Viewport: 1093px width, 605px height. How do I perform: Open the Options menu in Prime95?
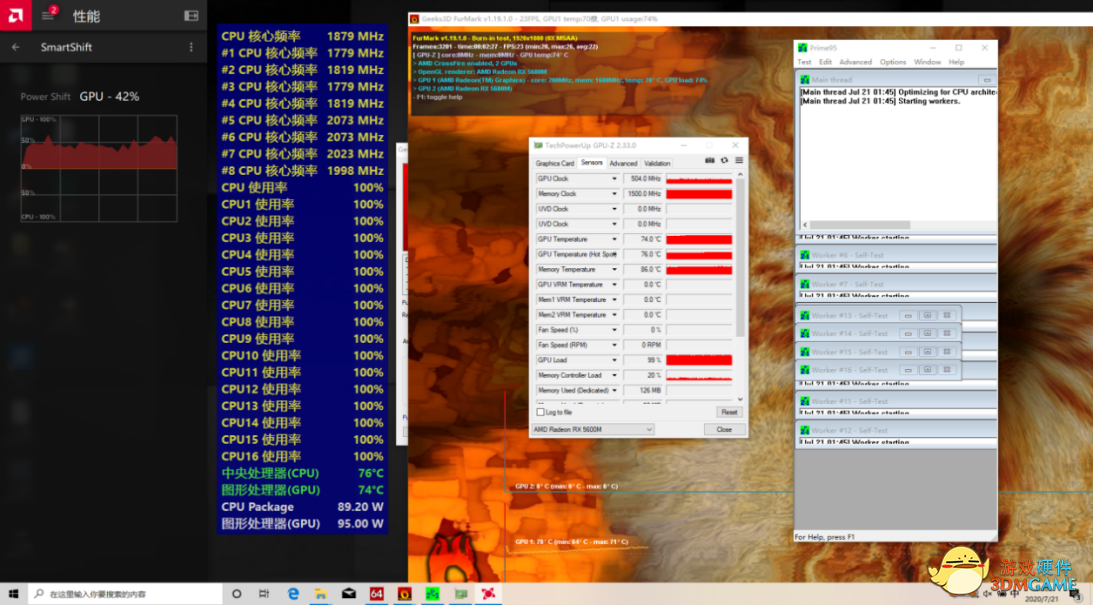point(892,62)
